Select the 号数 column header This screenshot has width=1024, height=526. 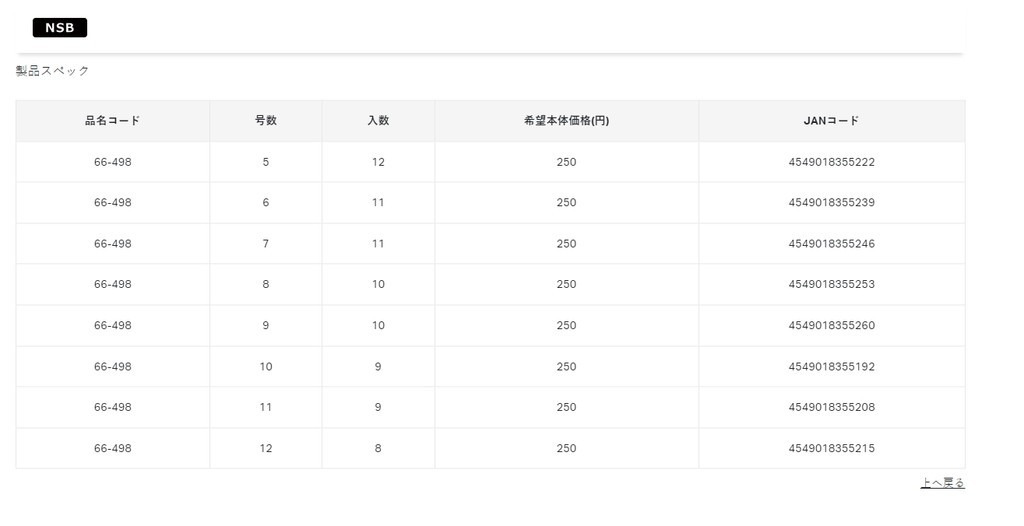point(266,121)
